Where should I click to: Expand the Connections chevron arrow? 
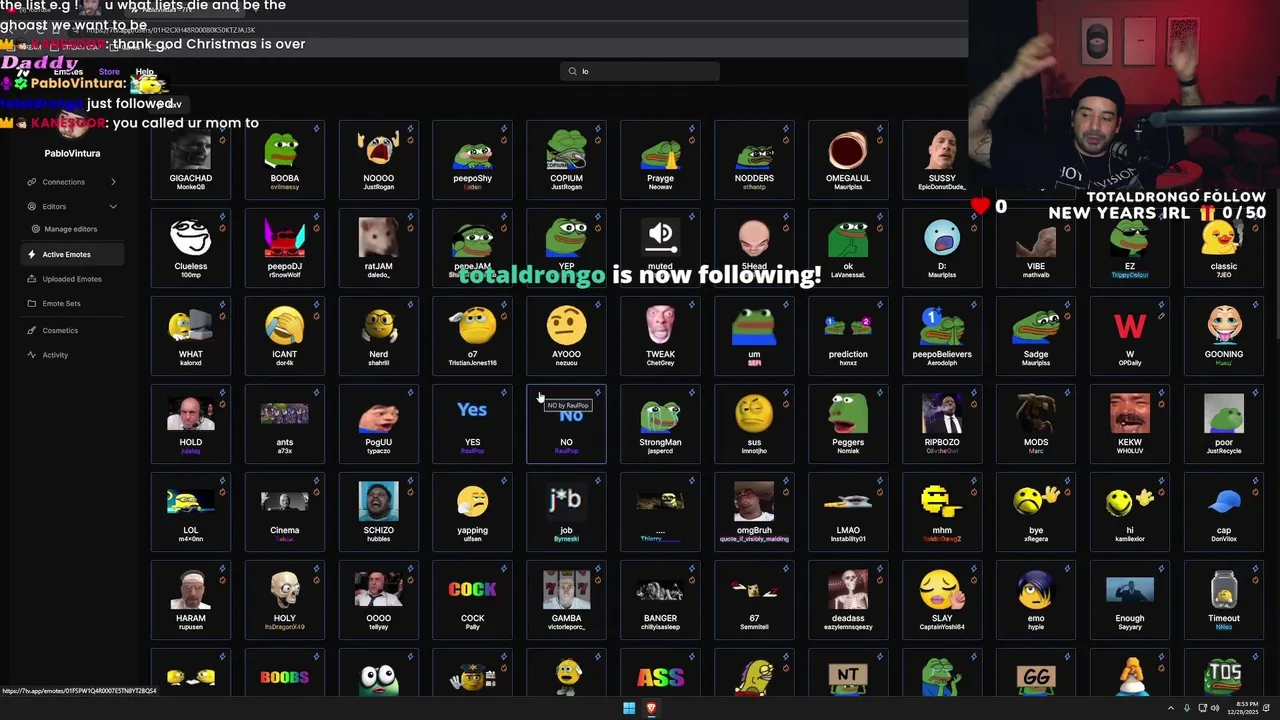click(113, 182)
